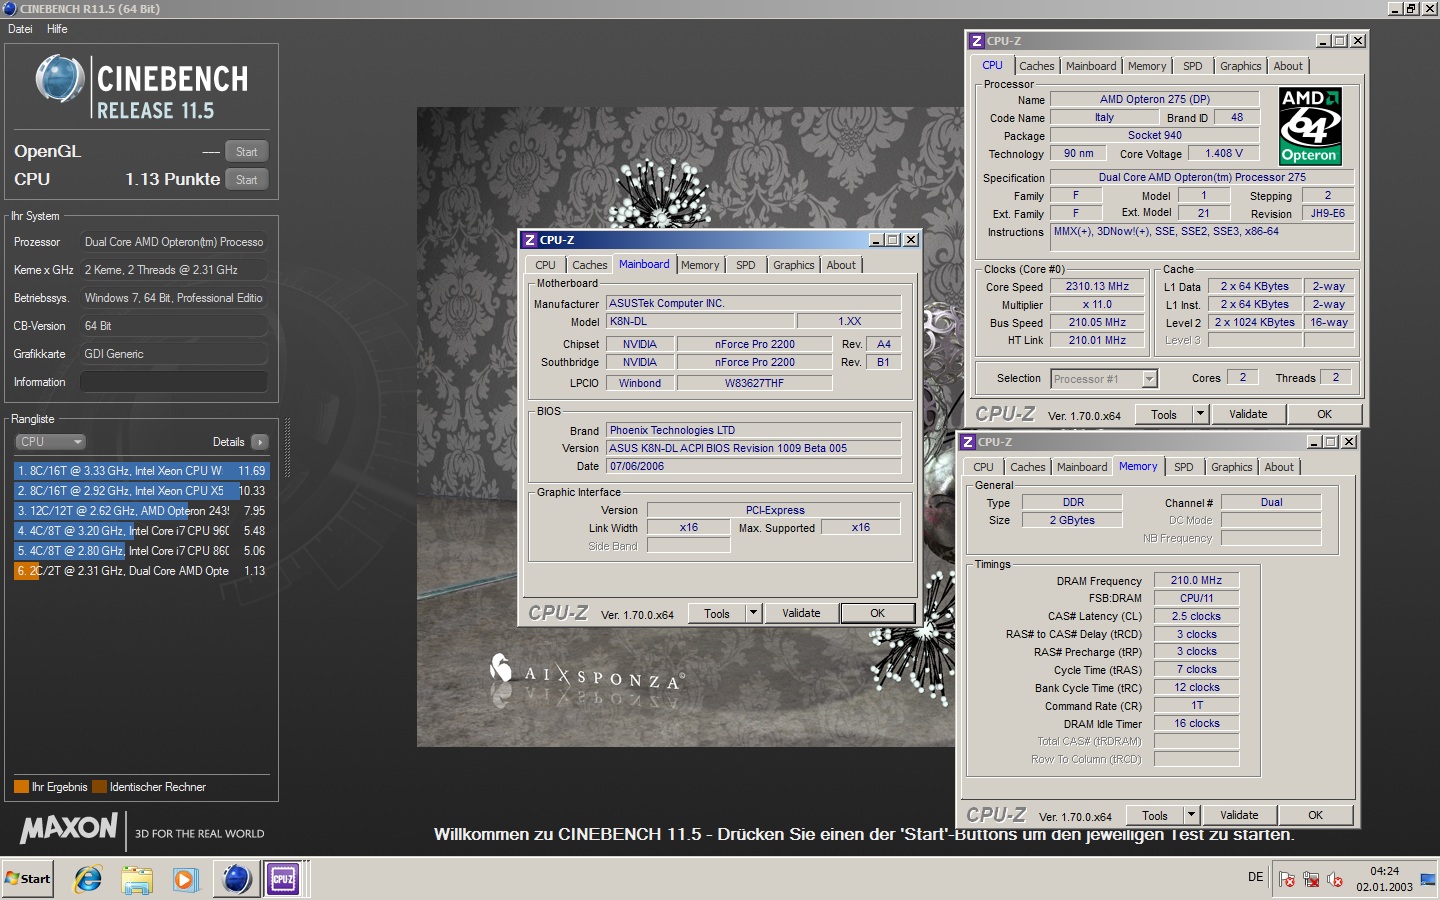The height and width of the screenshot is (900, 1440).
Task: Click the network tray icon
Action: [x=1311, y=879]
